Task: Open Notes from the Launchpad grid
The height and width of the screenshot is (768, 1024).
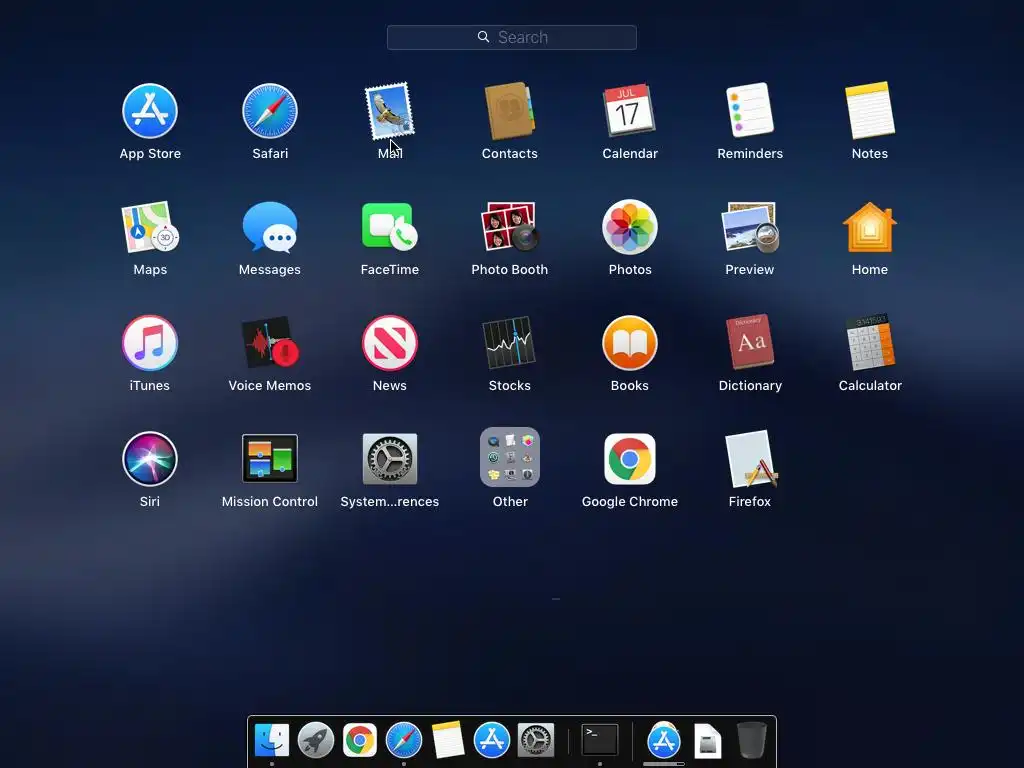Action: tap(870, 110)
